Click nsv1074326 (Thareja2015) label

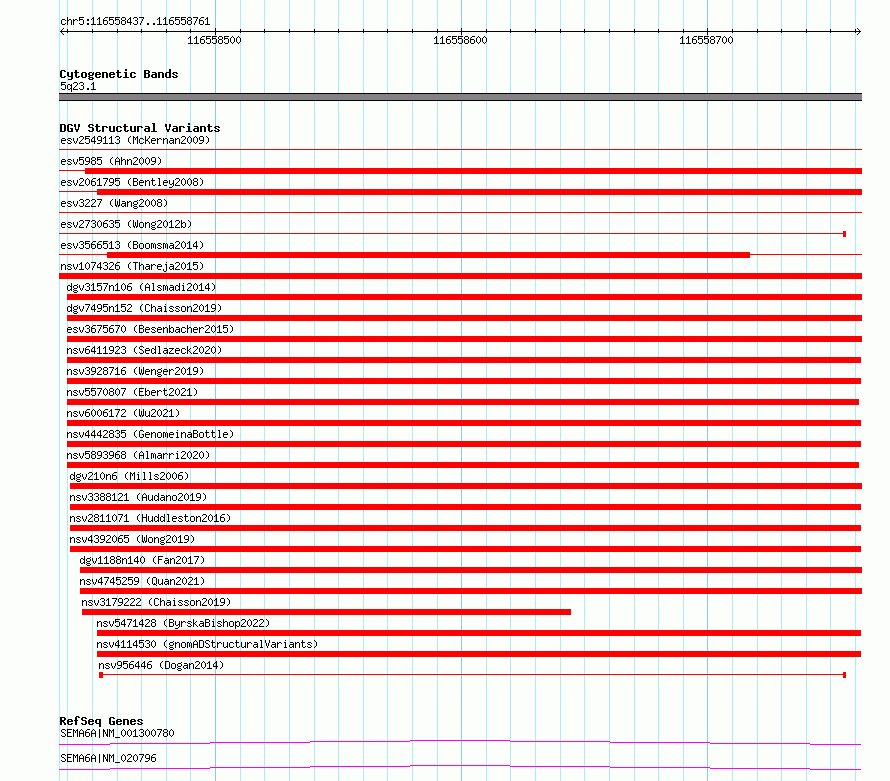coord(132,266)
